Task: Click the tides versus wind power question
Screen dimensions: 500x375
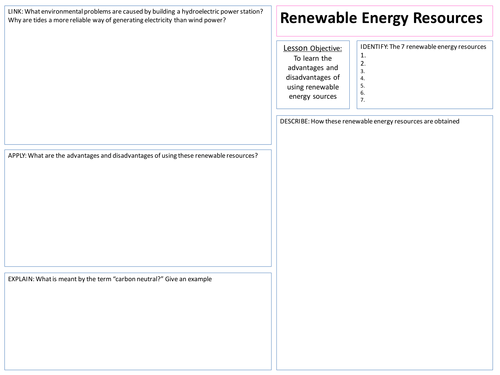Action: pos(117,20)
